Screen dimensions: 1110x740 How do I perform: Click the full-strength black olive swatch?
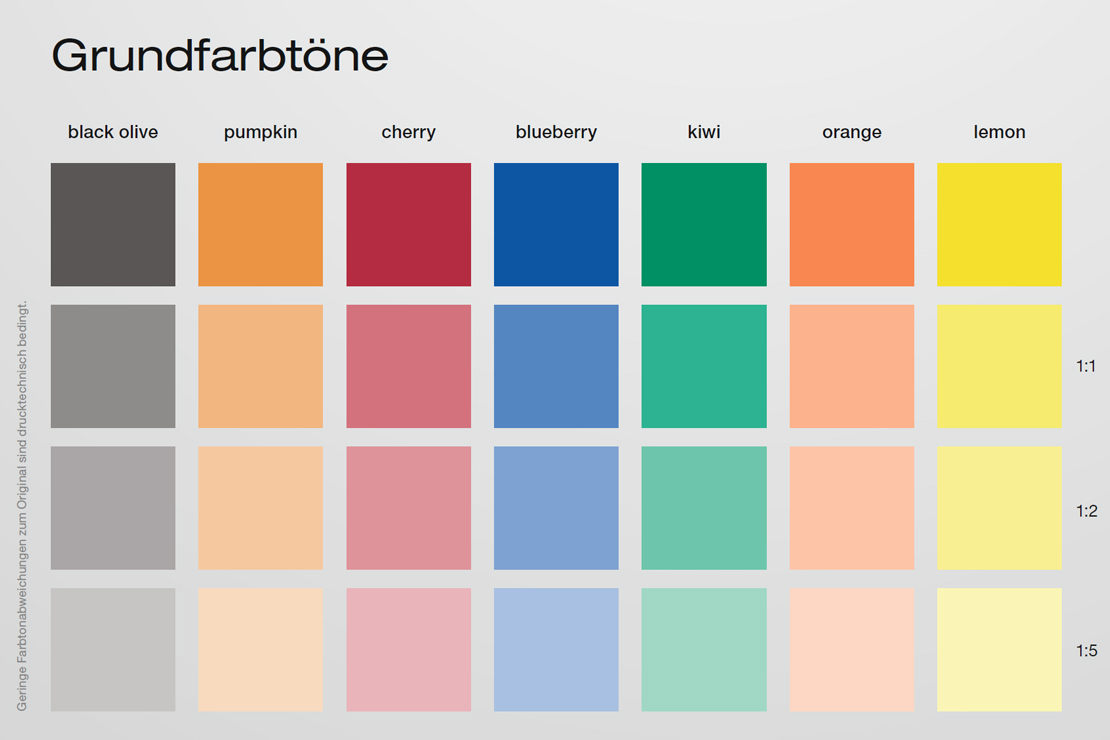113,225
